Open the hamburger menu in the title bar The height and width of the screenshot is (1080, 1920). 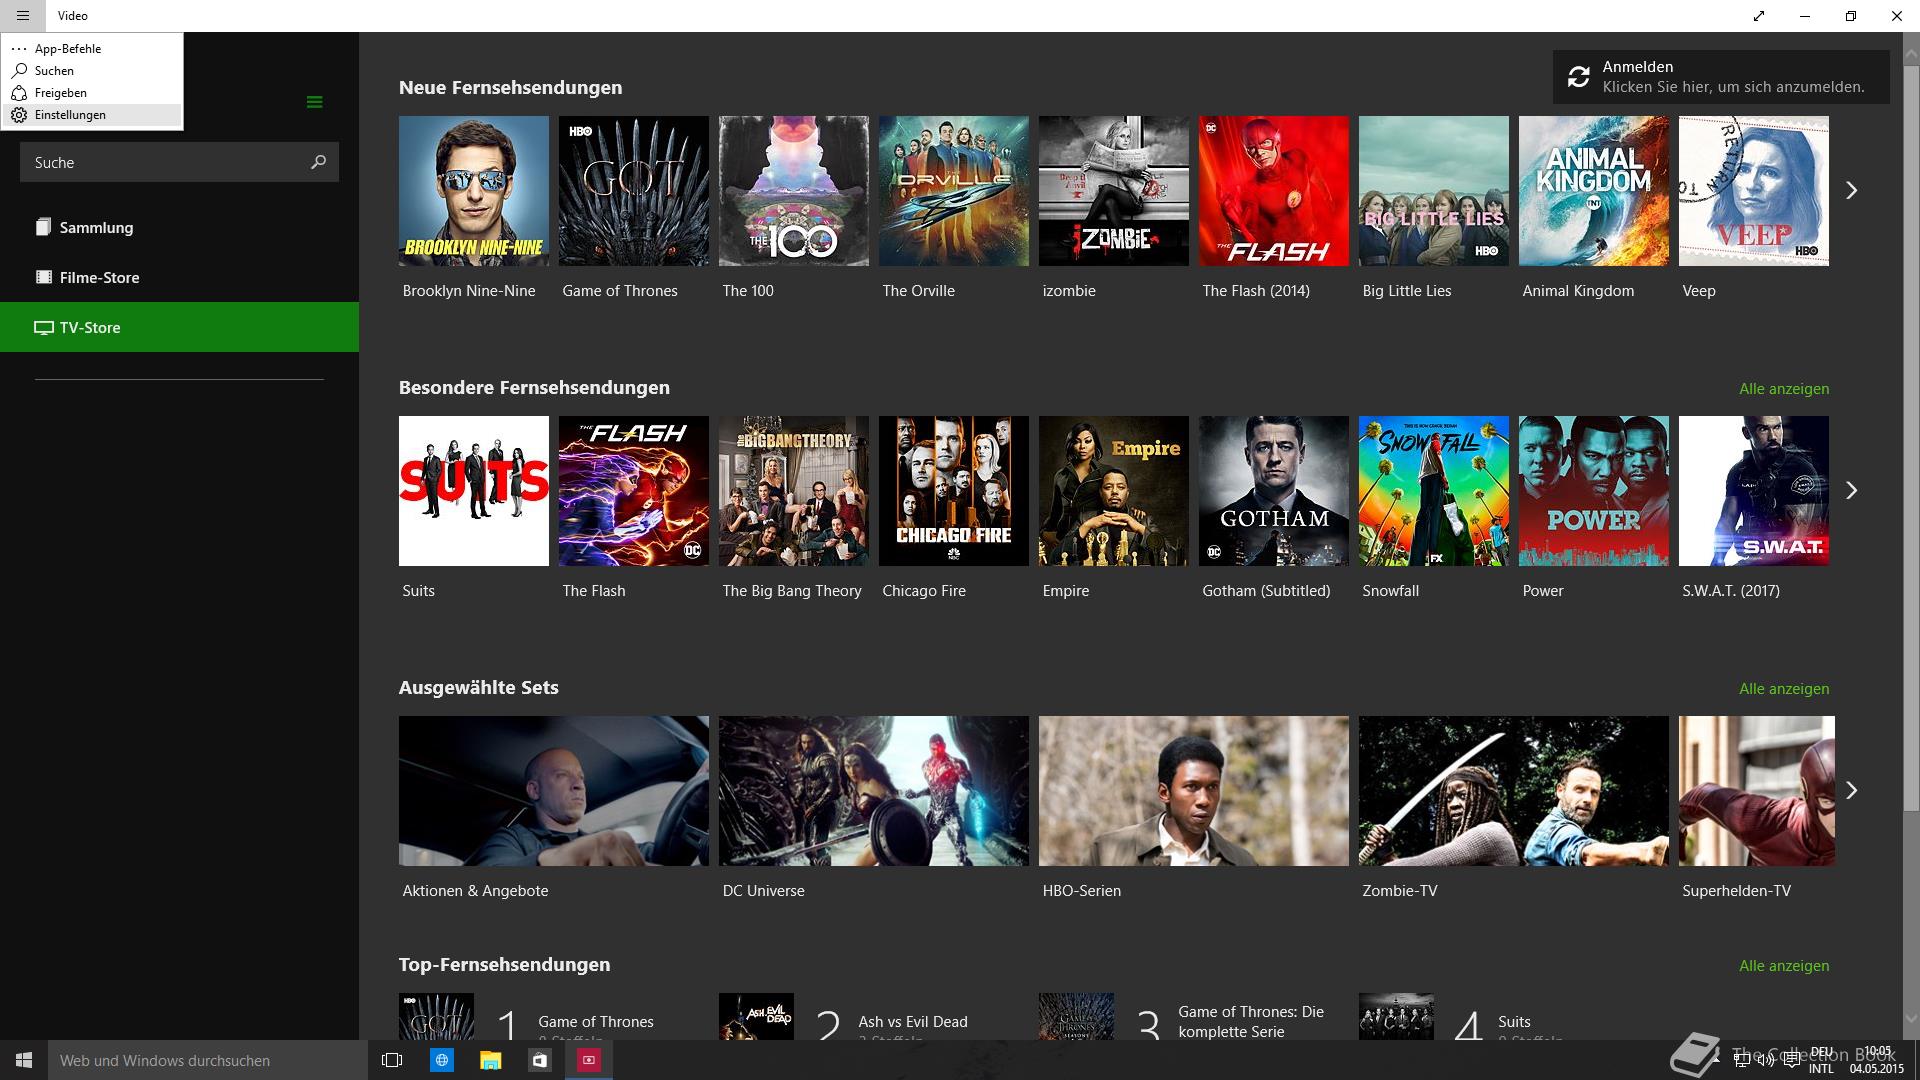(22, 16)
